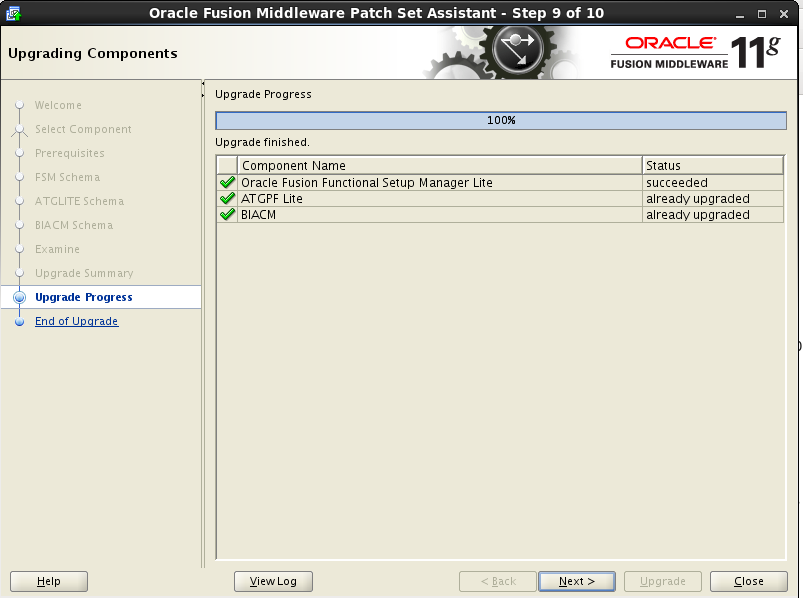
Task: Click the Examine step bullet icon
Action: tap(19, 249)
